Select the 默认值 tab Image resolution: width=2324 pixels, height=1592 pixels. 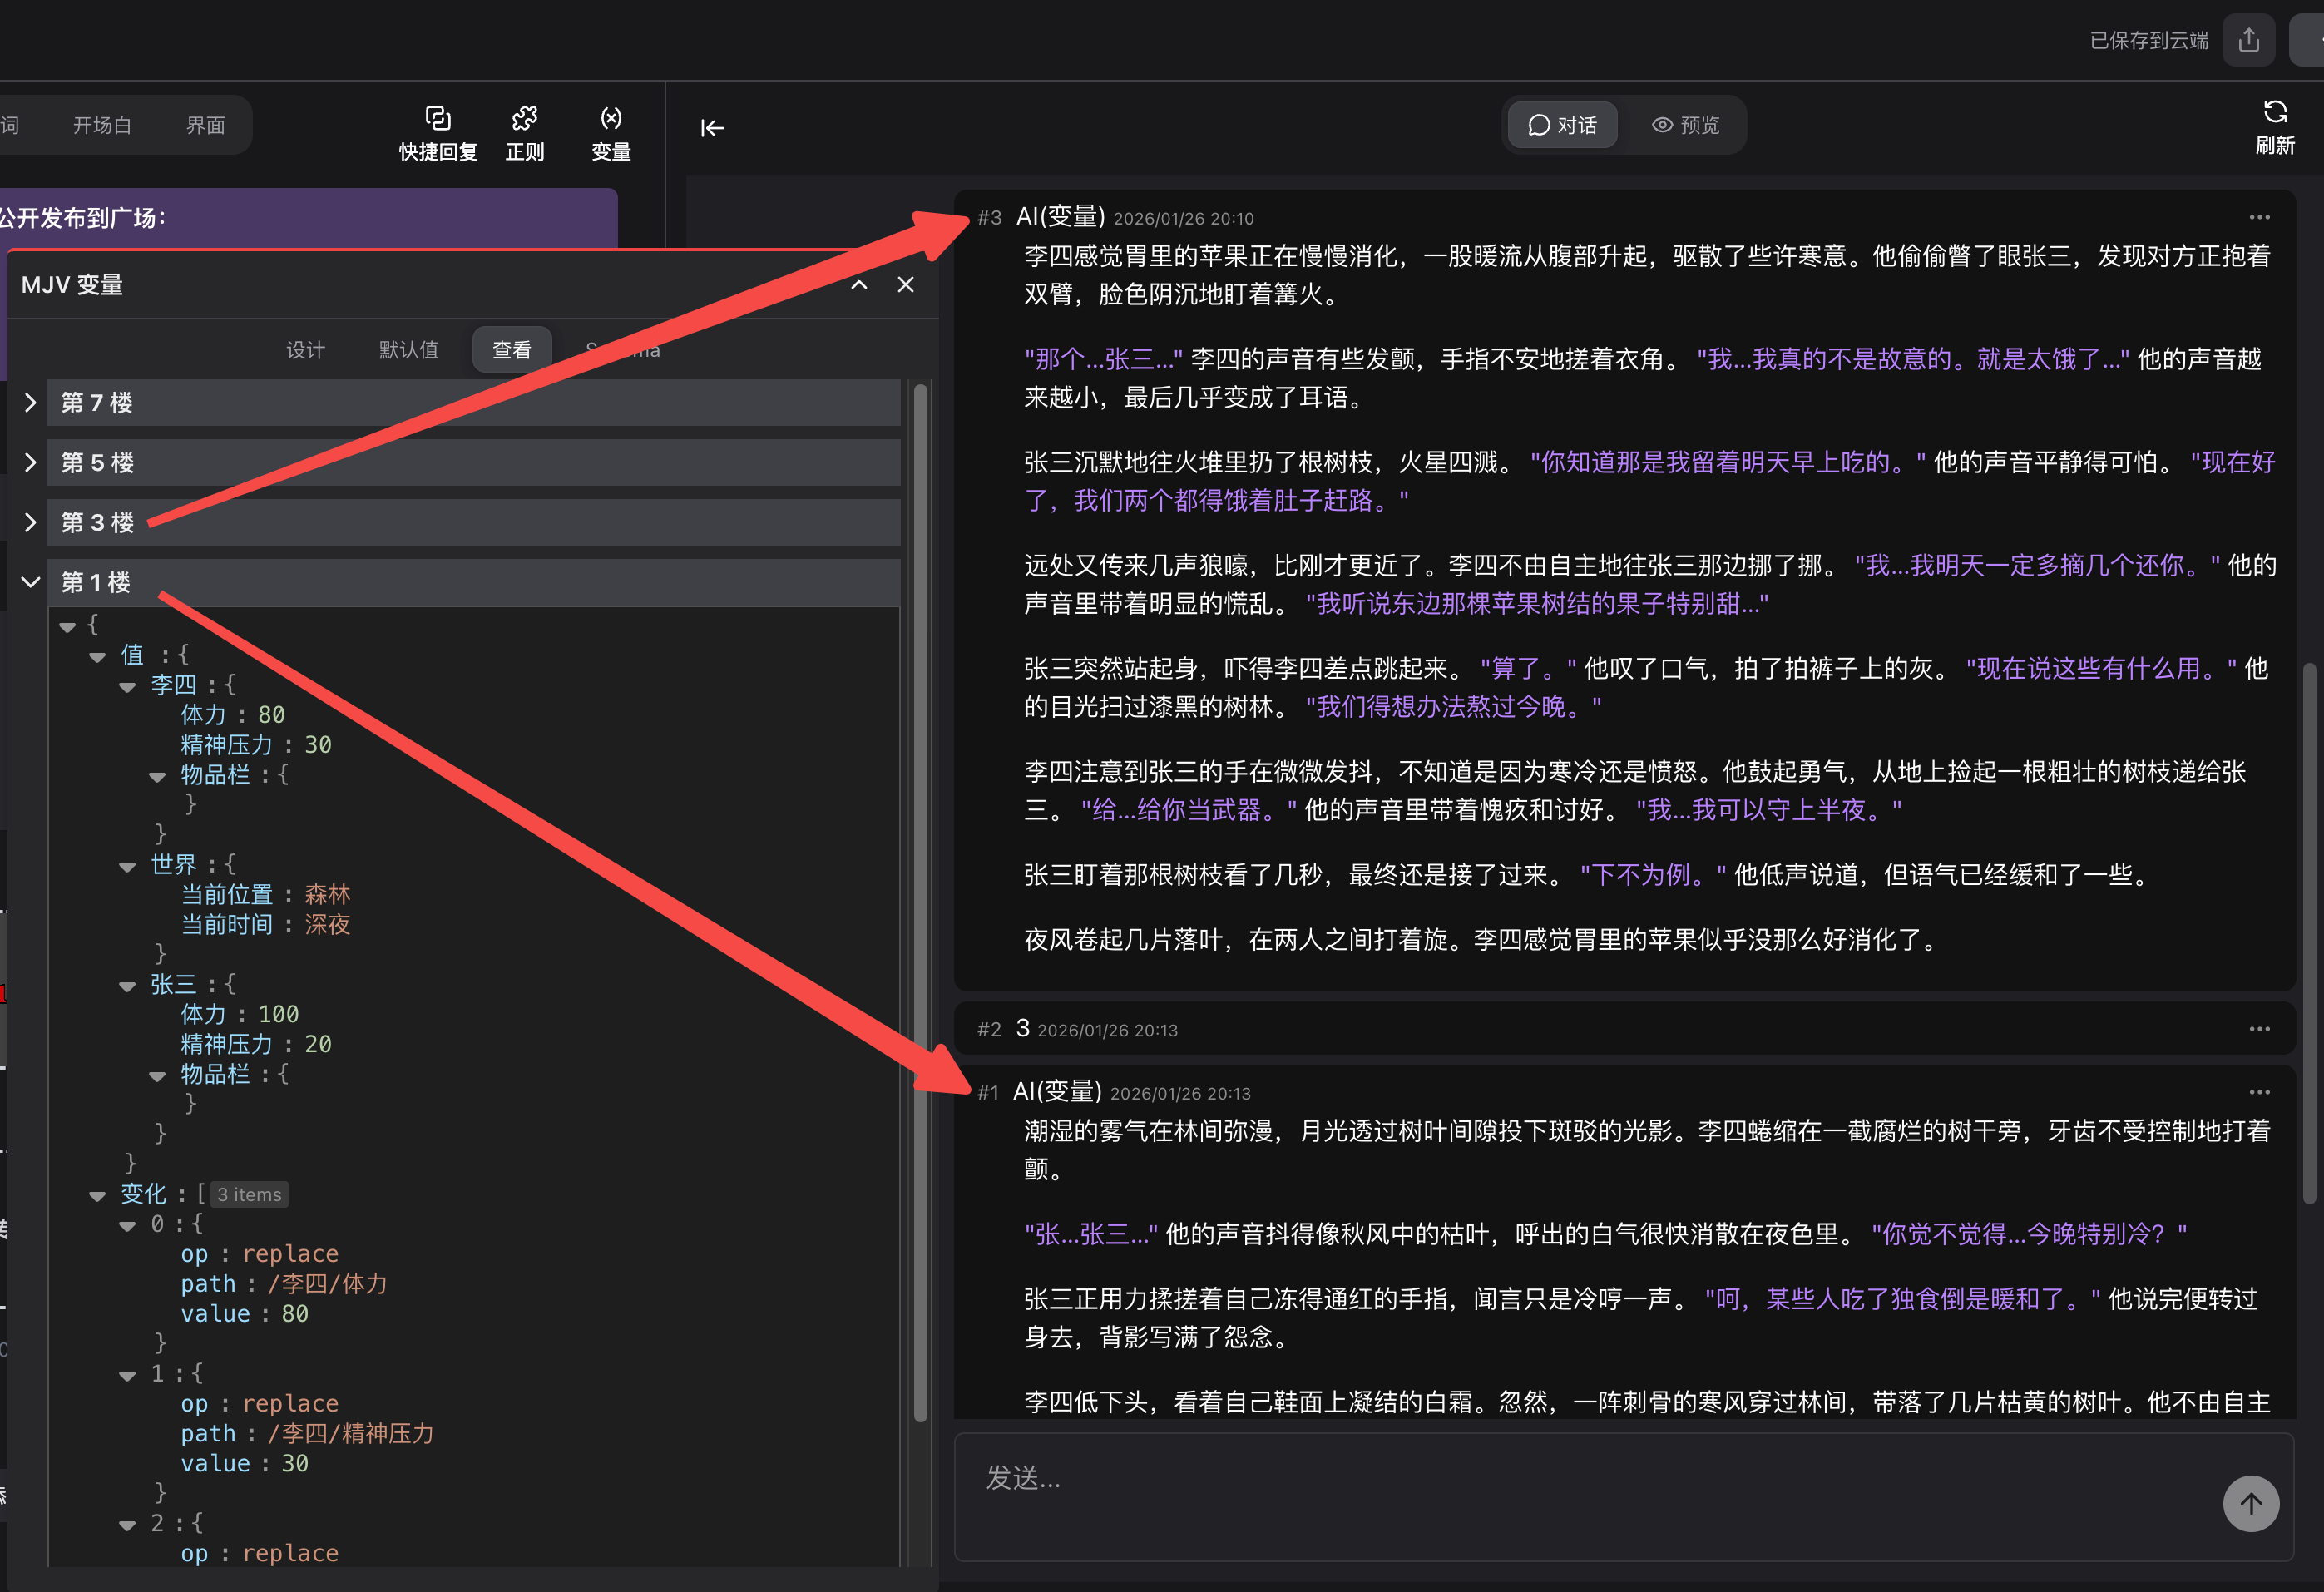tap(408, 350)
